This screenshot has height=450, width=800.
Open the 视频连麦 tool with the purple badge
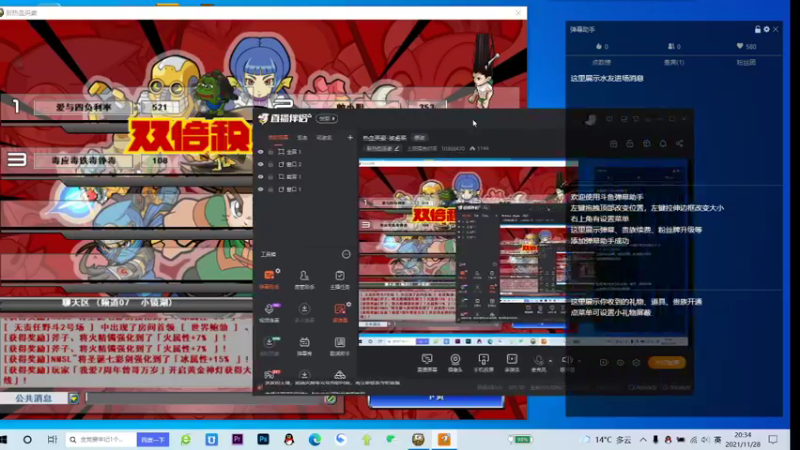pyautogui.click(x=269, y=312)
